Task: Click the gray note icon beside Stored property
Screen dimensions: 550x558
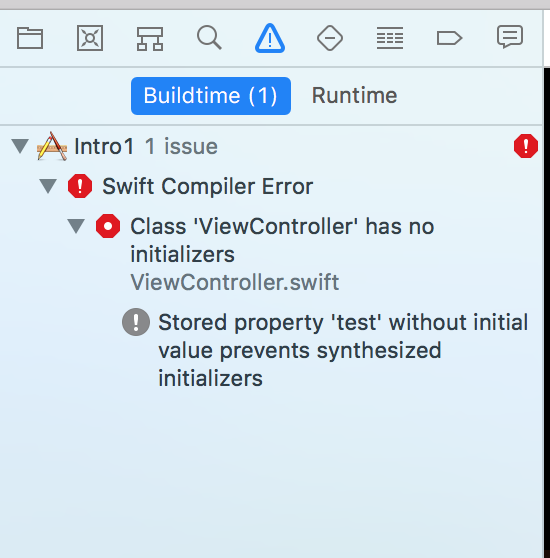Action: pos(136,322)
